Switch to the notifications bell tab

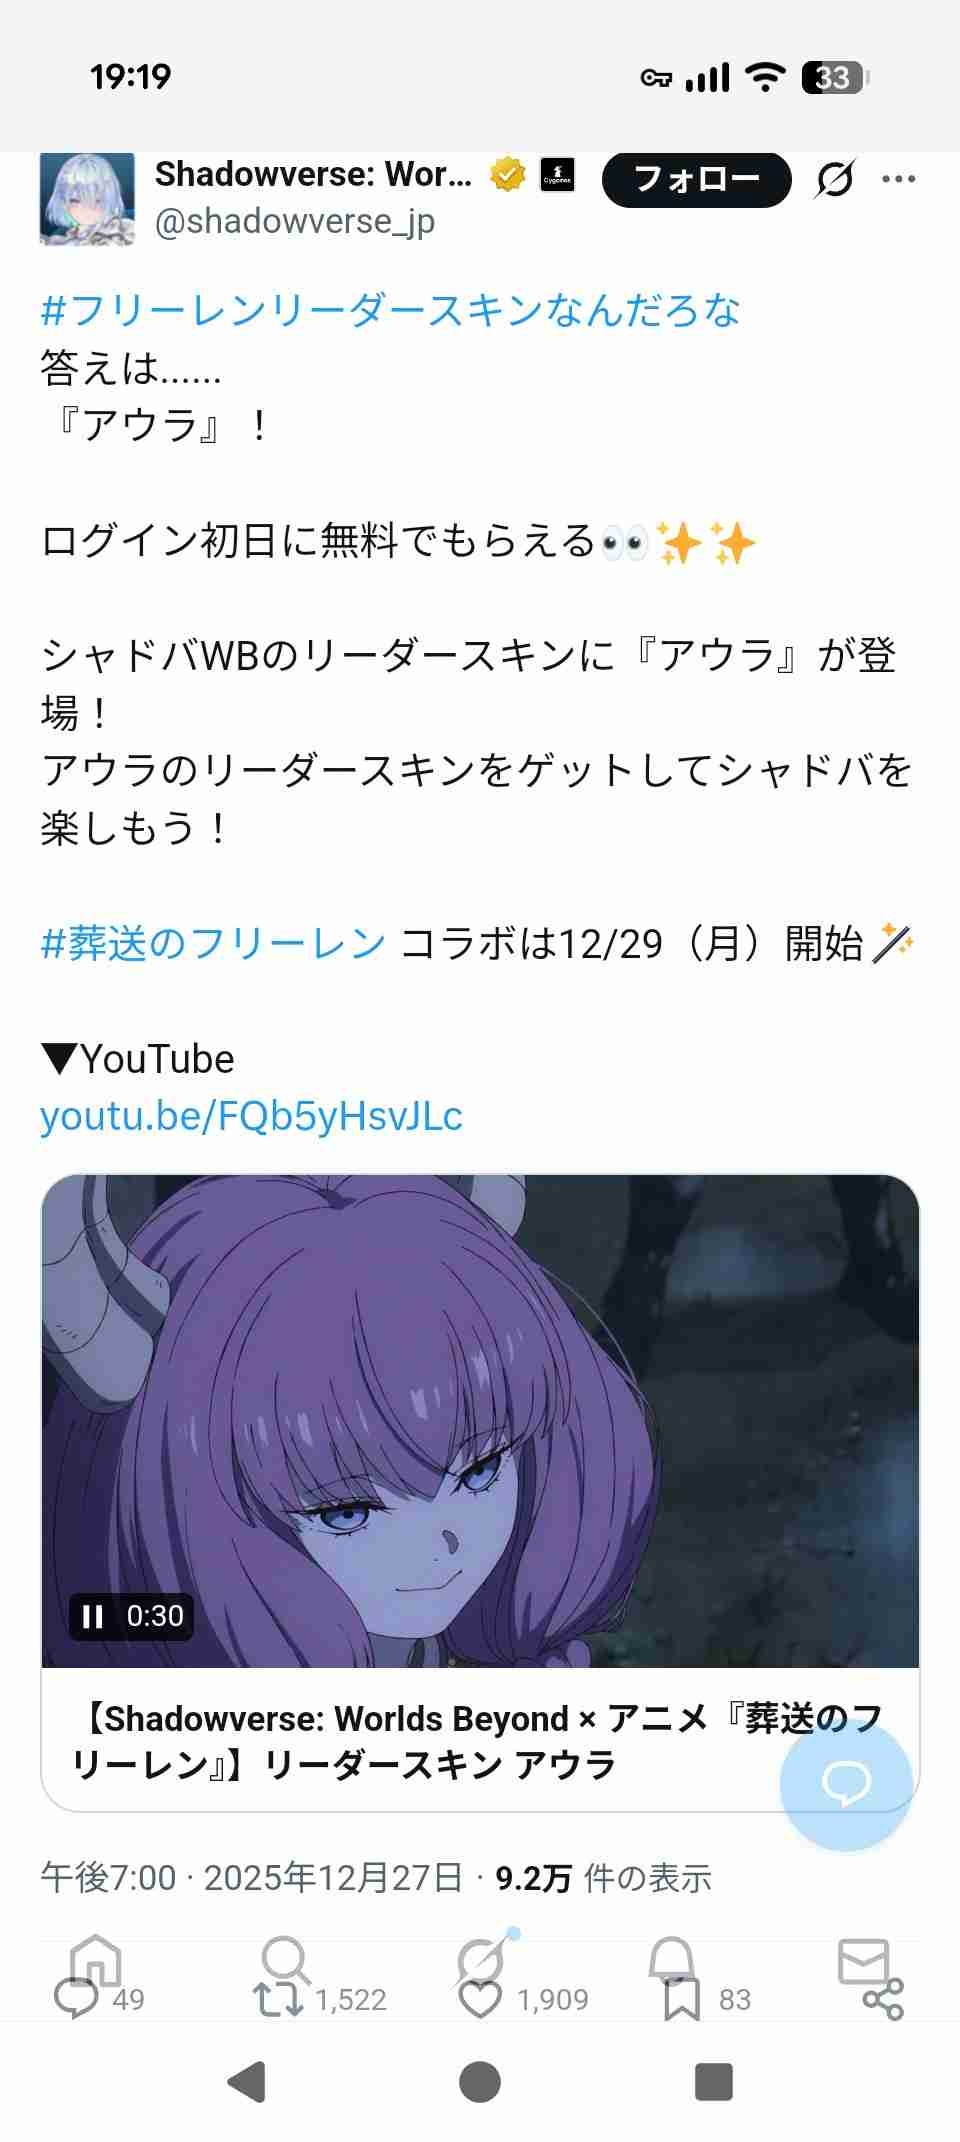click(x=672, y=1960)
